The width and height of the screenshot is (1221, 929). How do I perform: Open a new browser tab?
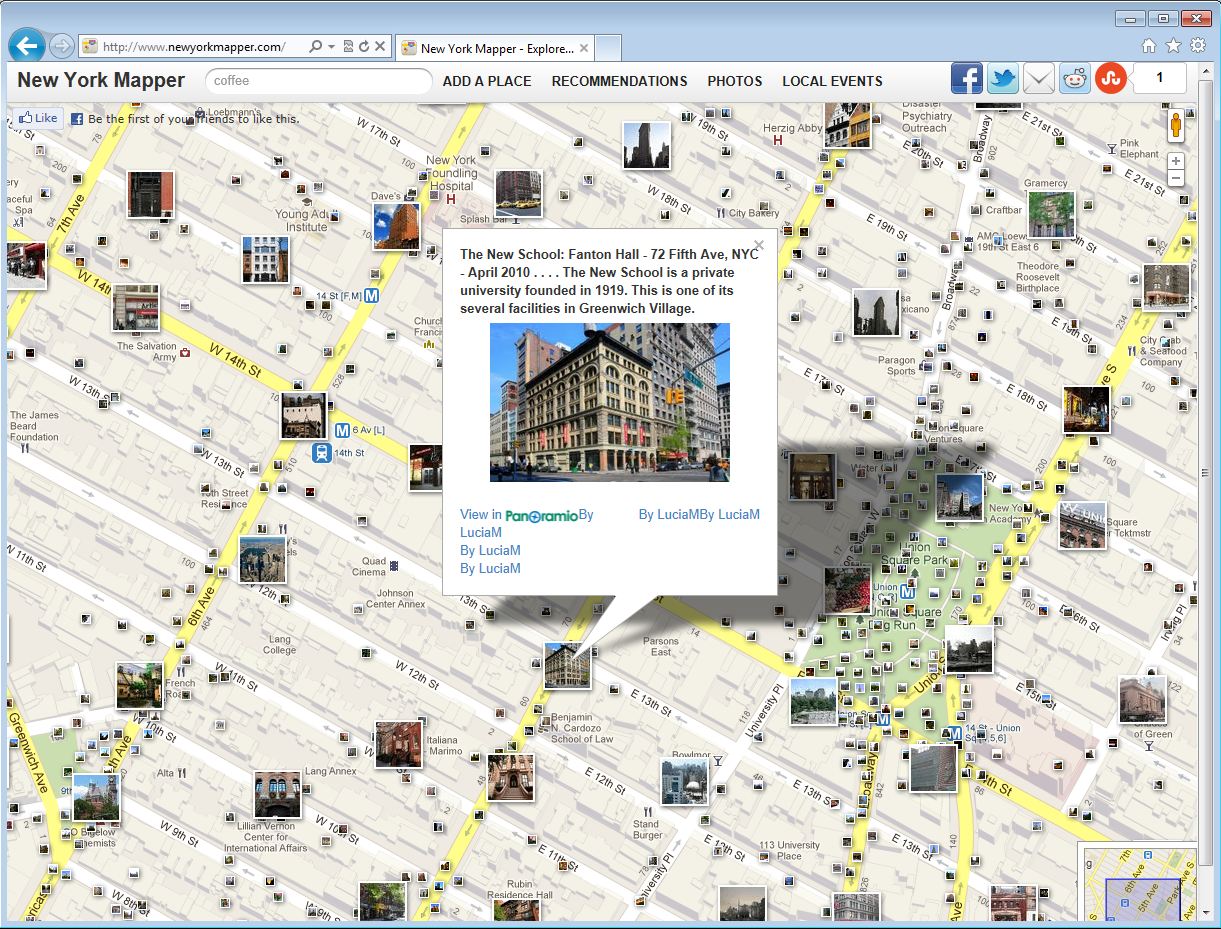pyautogui.click(x=608, y=48)
